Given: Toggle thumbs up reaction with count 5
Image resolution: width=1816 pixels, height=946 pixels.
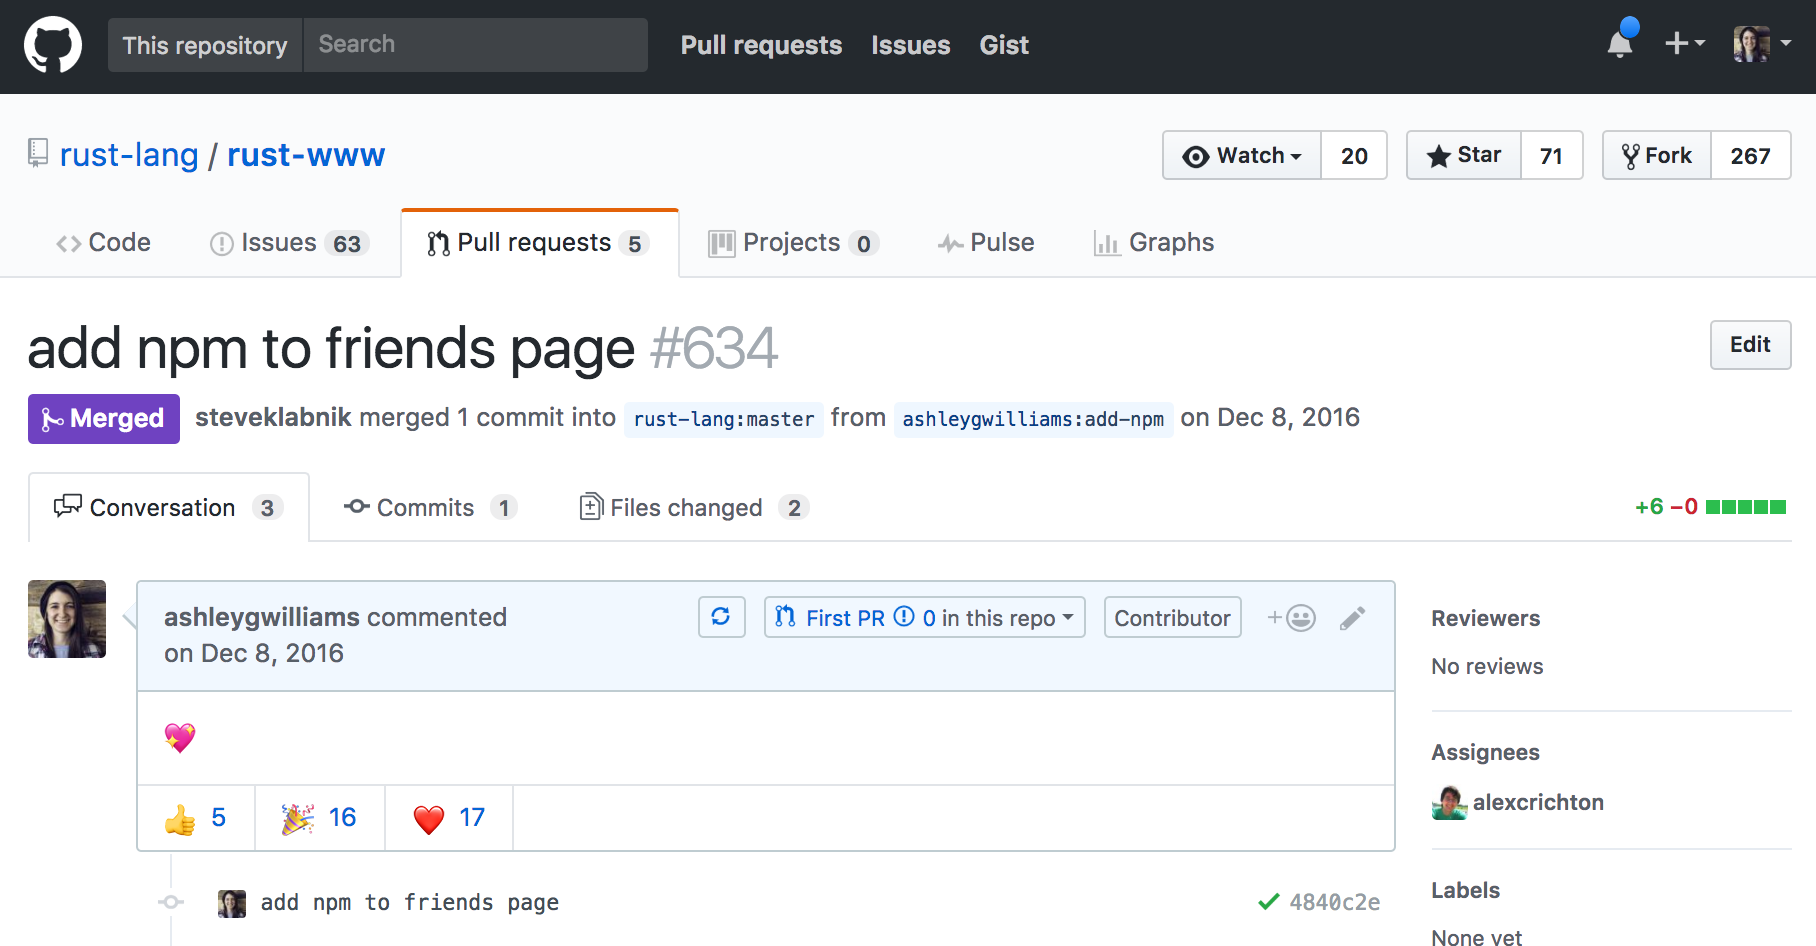Looking at the screenshot, I should [196, 818].
